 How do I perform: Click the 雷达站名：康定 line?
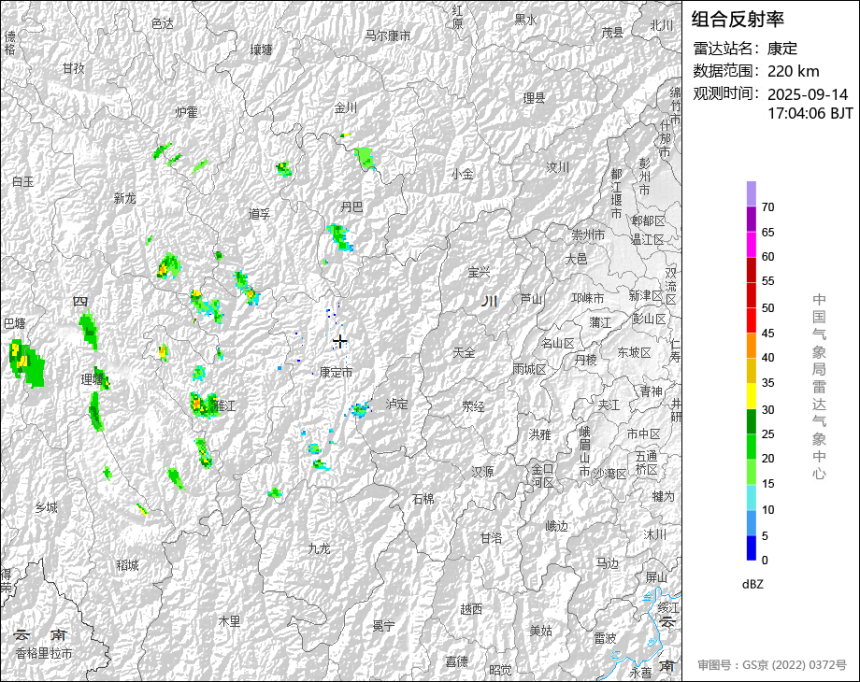745,48
